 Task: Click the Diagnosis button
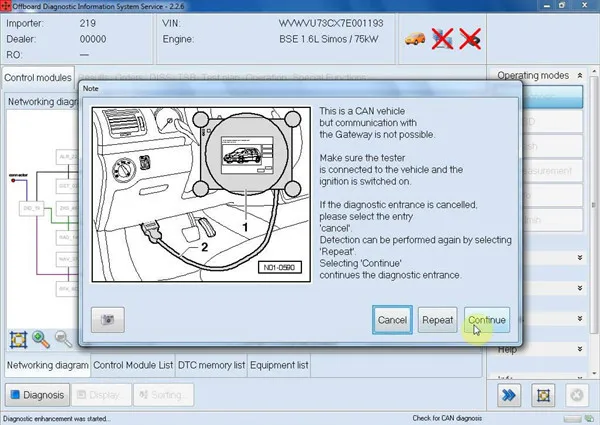pos(38,395)
